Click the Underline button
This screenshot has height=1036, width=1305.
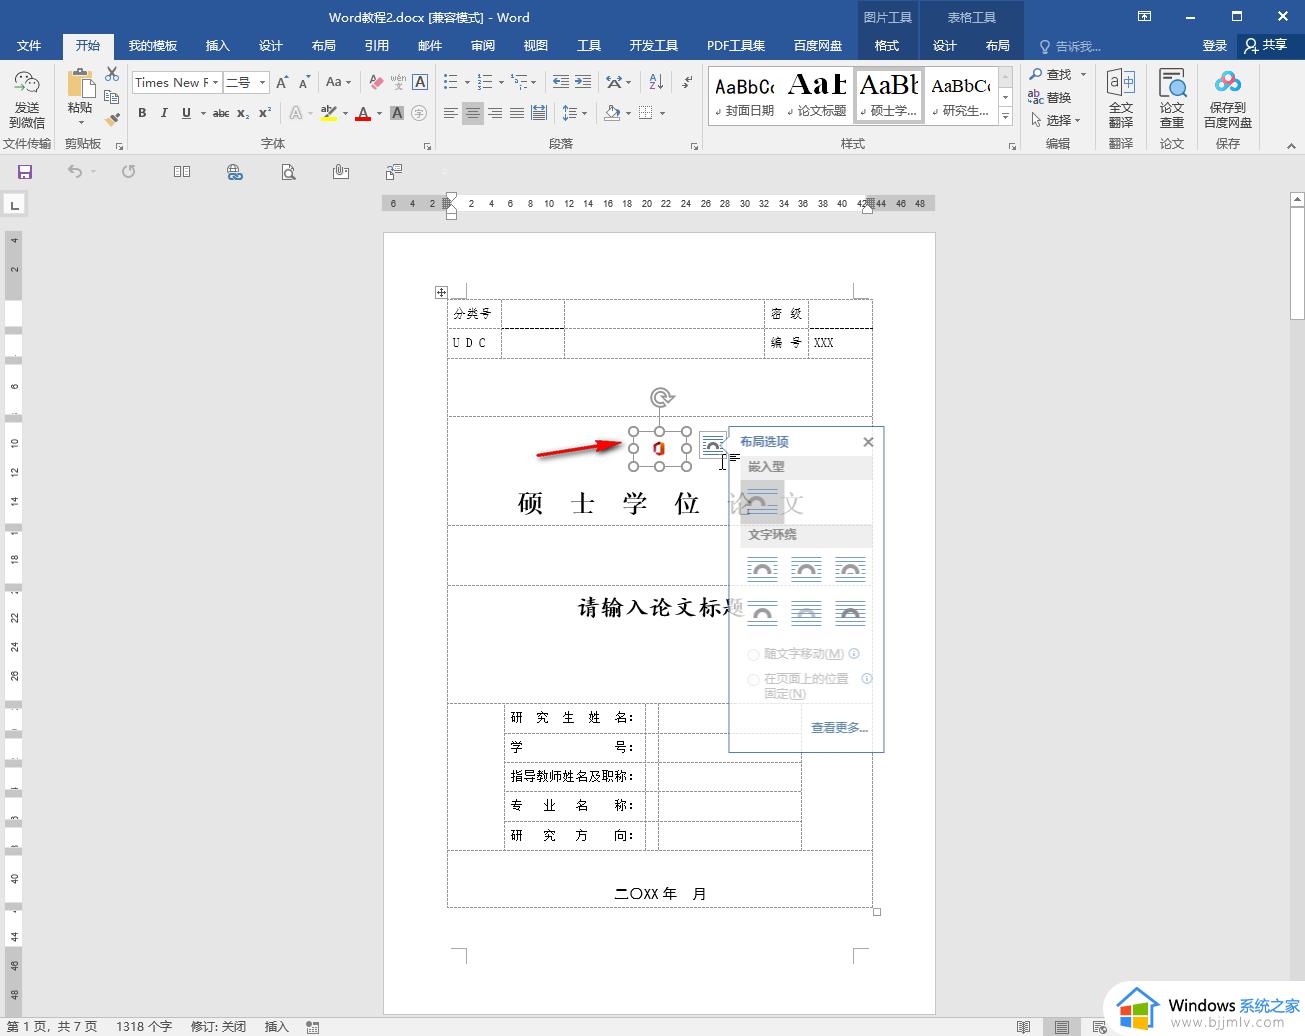click(x=186, y=113)
